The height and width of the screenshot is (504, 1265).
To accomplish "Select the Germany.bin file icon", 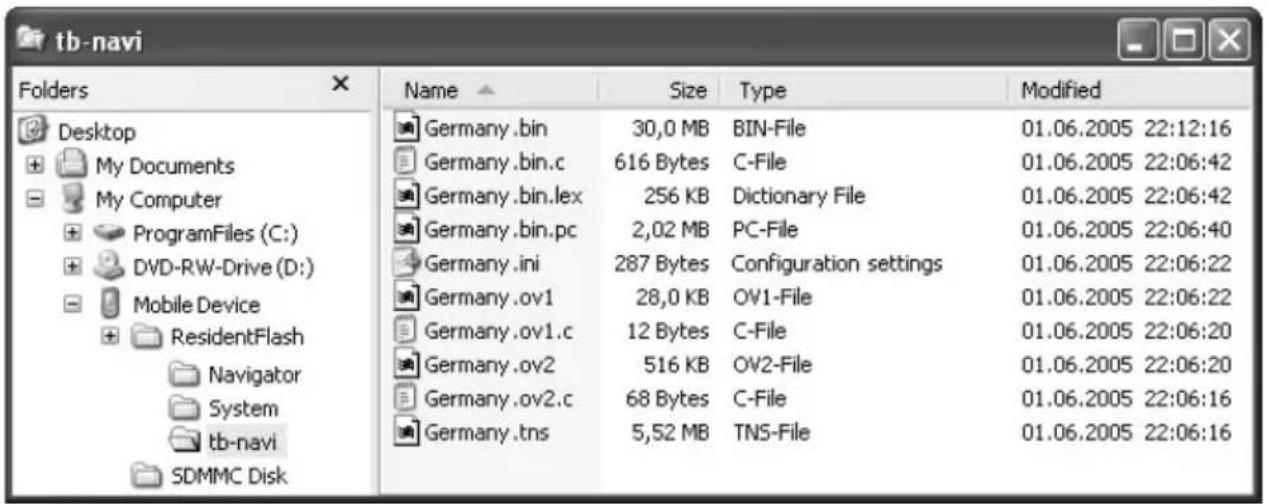I will 409,130.
